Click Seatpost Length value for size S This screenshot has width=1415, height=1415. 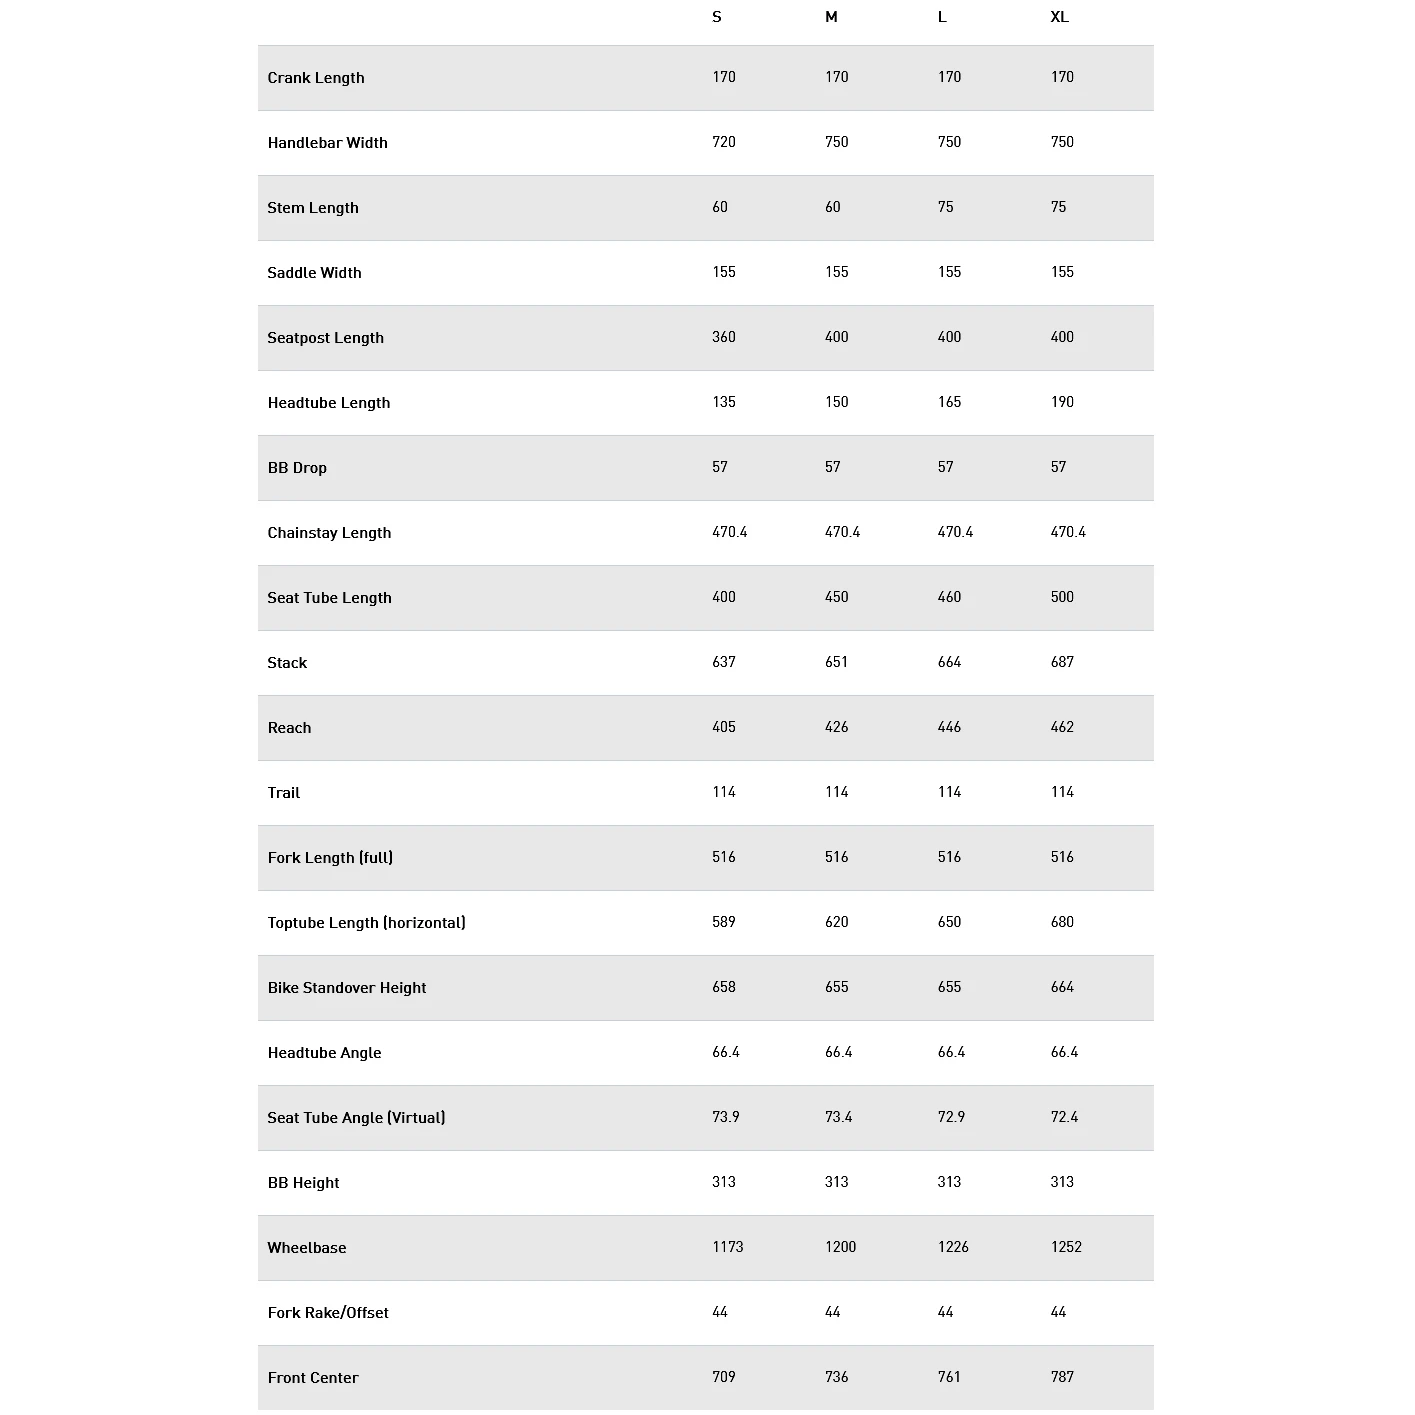(724, 337)
